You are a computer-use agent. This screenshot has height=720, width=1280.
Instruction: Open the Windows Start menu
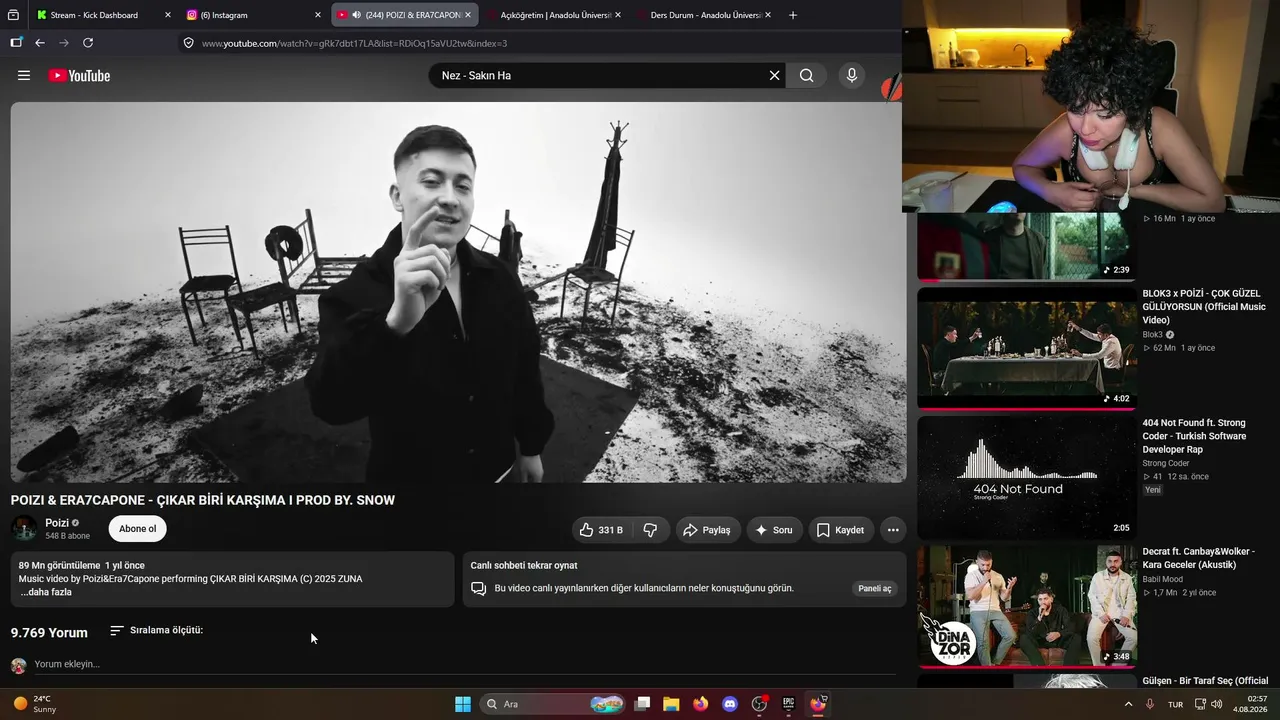click(x=463, y=704)
